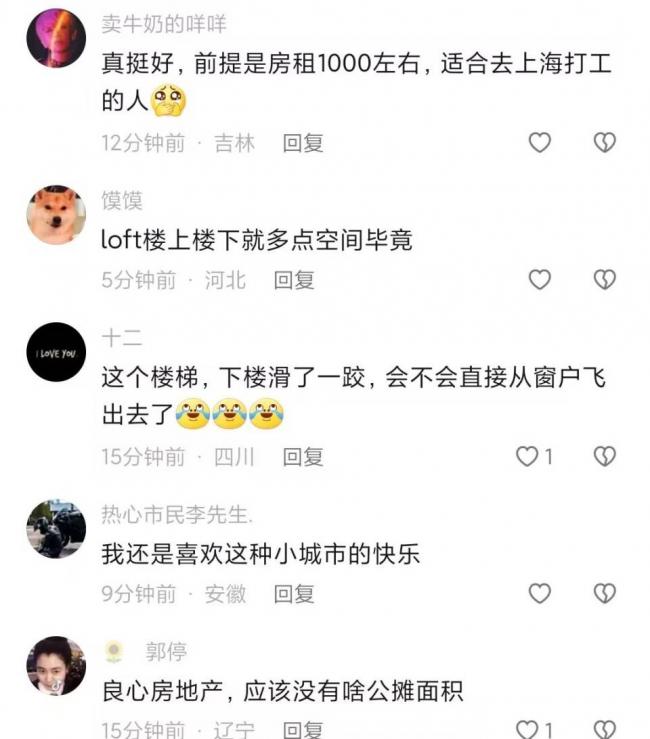This screenshot has height=739, width=650.
Task: Like the 这个楼梯 comment by 十二
Action: click(527, 456)
